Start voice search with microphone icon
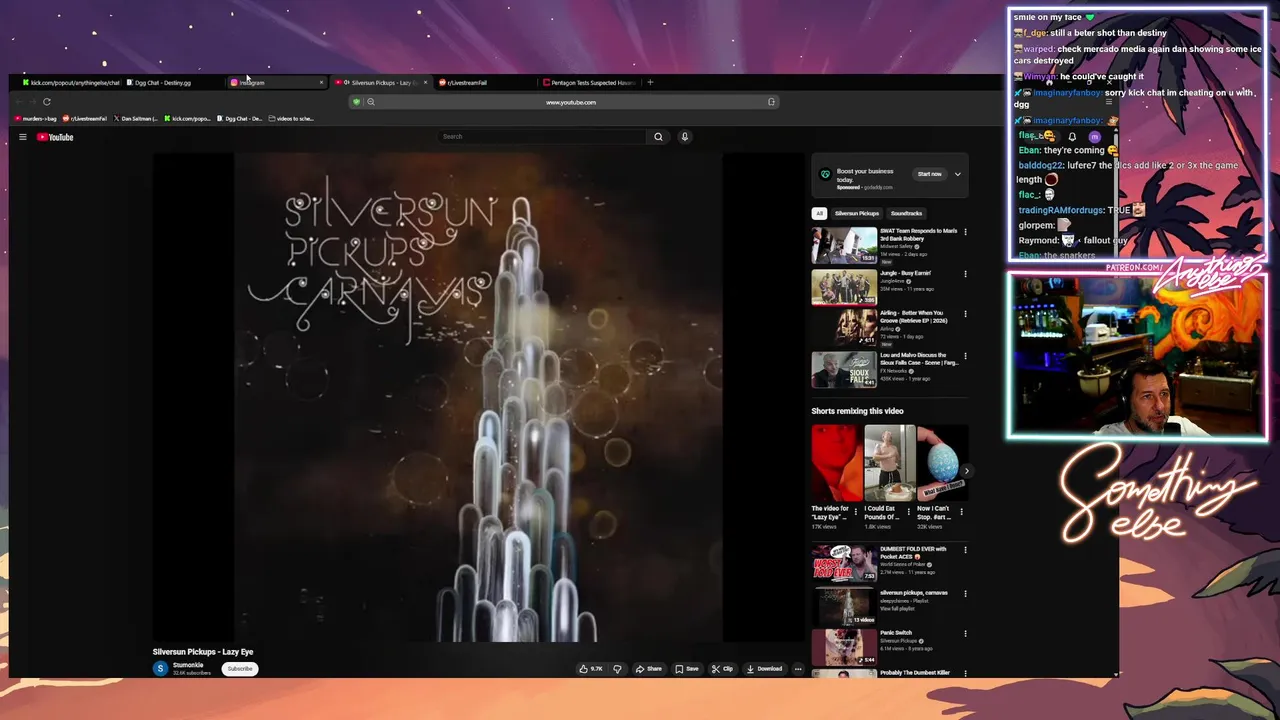1280x720 pixels. pyautogui.click(x=685, y=136)
